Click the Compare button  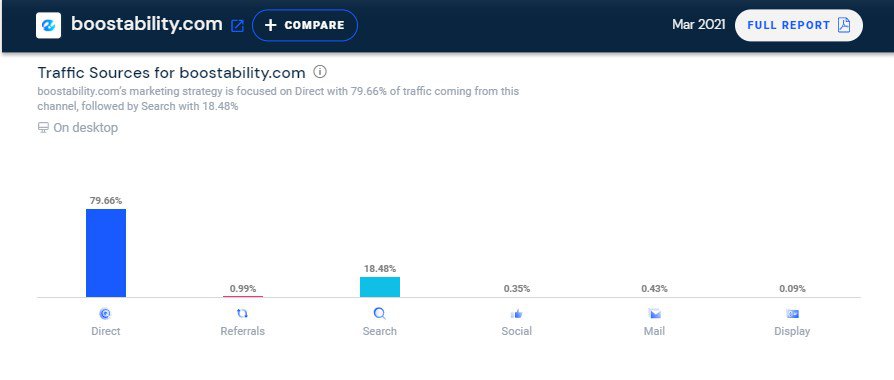click(304, 25)
